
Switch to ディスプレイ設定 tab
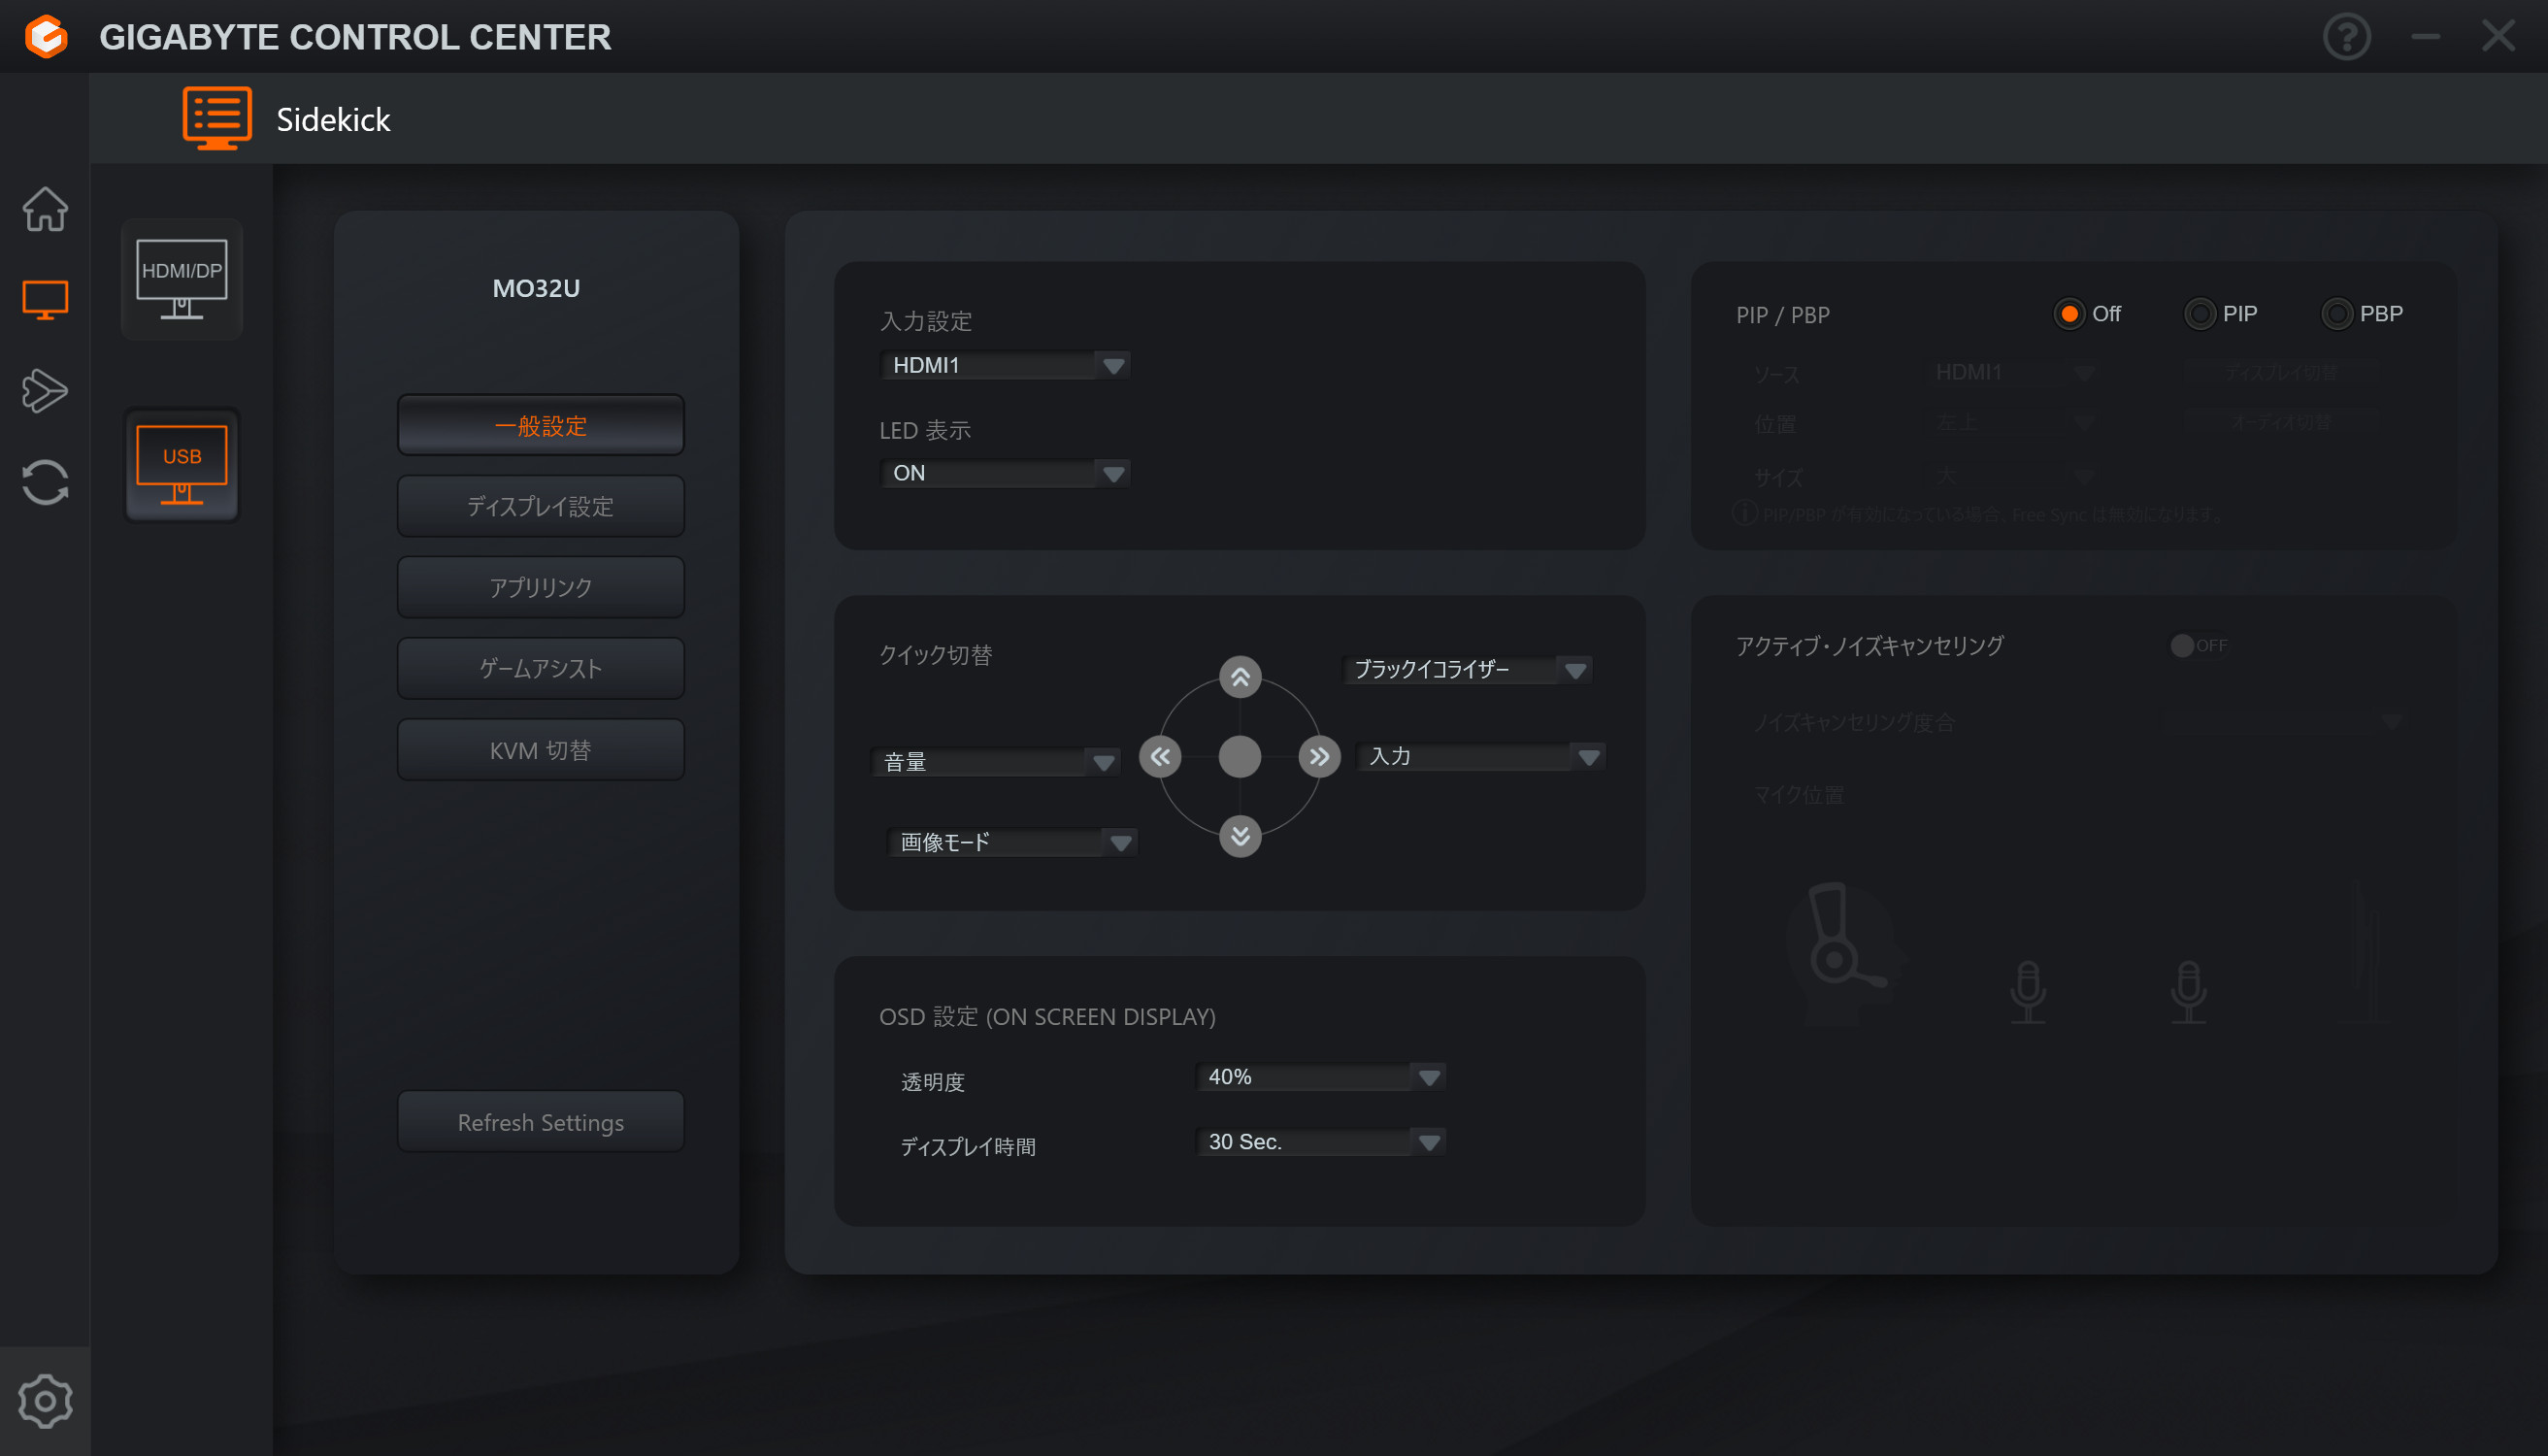tap(540, 506)
